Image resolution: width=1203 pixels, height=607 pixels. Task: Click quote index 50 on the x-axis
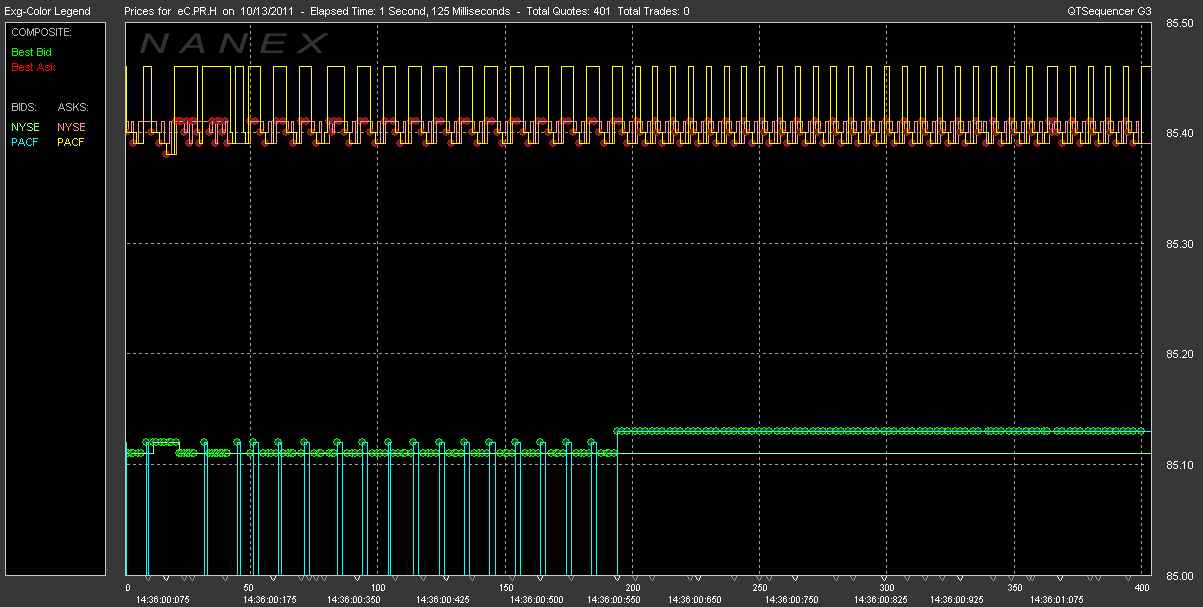[x=250, y=588]
